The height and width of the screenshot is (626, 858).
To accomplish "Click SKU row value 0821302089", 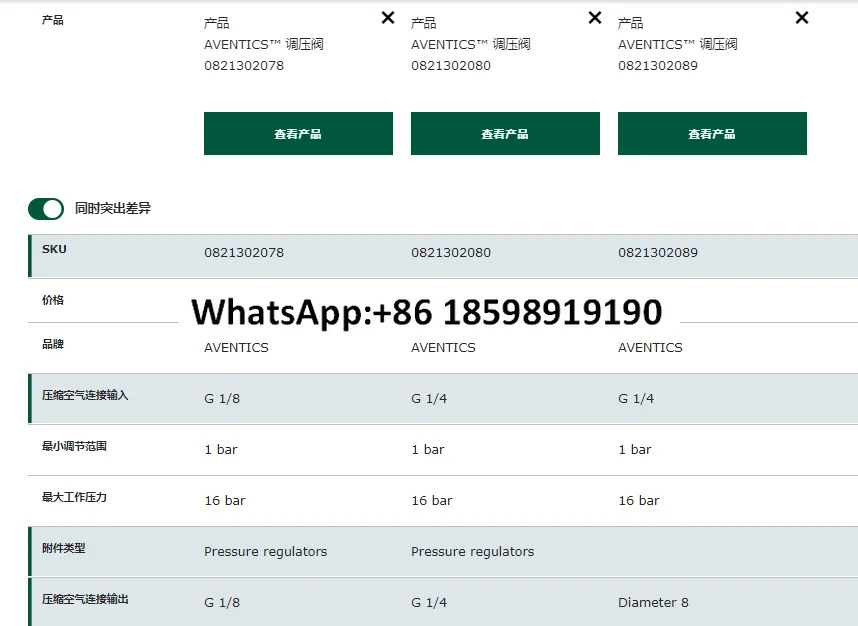I will pos(658,253).
